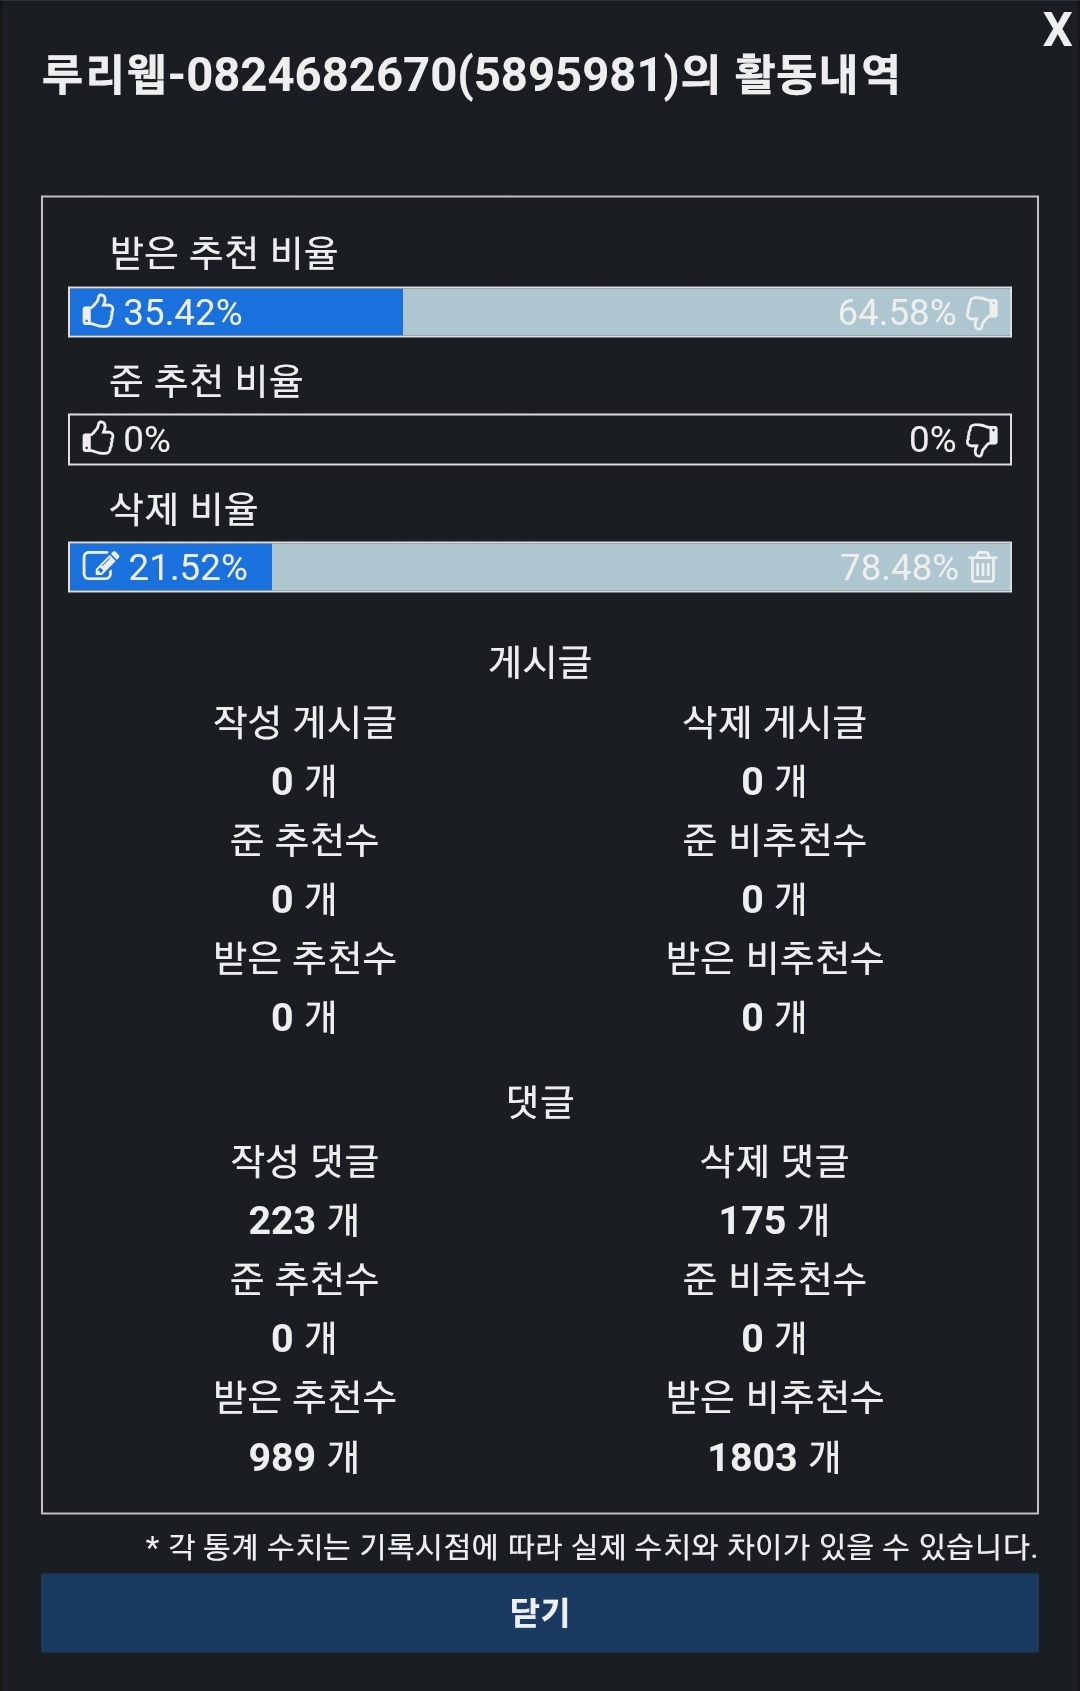Click thumbs-up icon in 준 추천 비율 bar
The width and height of the screenshot is (1080, 1691).
coord(98,438)
